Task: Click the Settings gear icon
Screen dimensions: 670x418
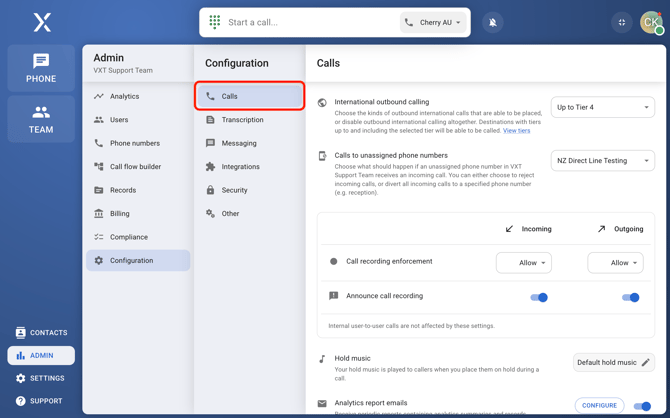Action: point(21,378)
